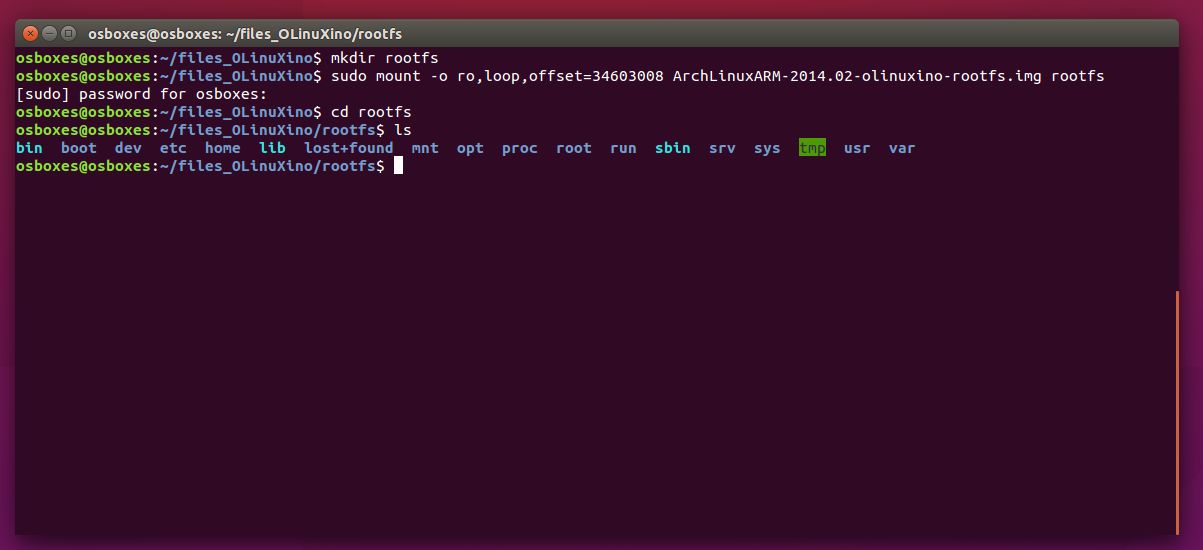This screenshot has width=1203, height=550.
Task: Click the 'run' directory name
Action: tap(623, 148)
